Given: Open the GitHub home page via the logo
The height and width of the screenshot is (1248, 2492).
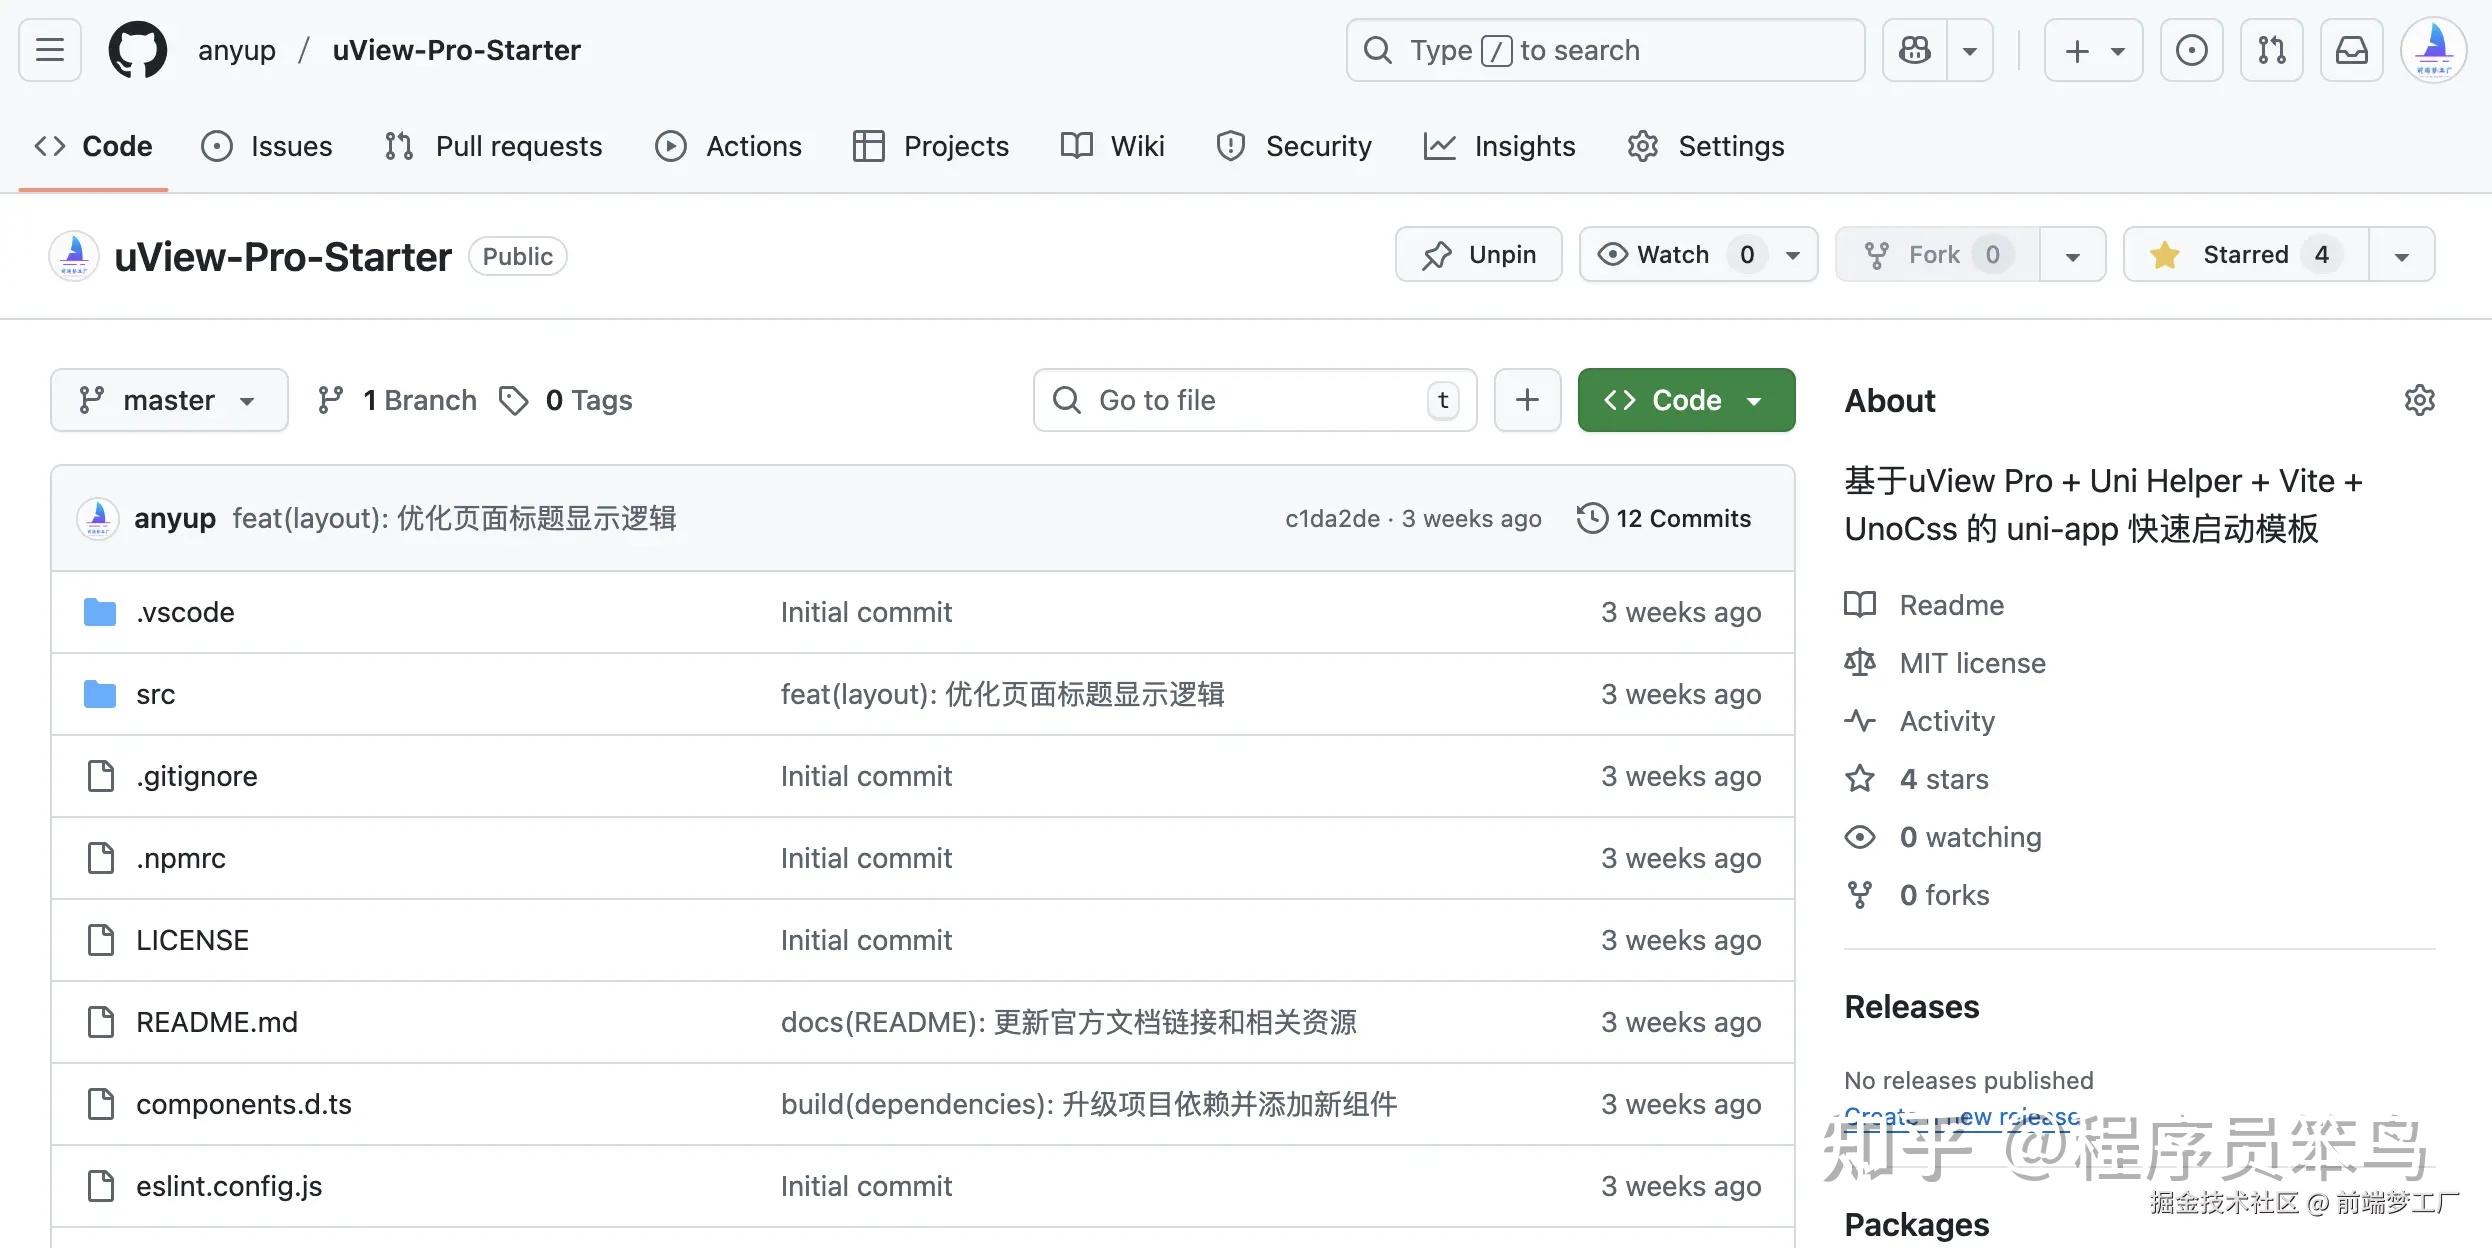Looking at the screenshot, I should coord(137,49).
